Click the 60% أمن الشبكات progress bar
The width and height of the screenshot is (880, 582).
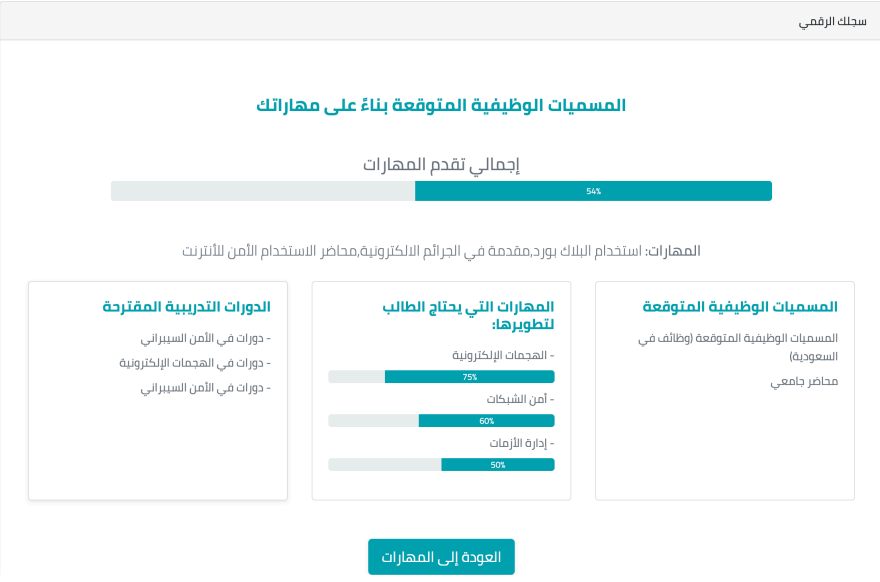[441, 421]
